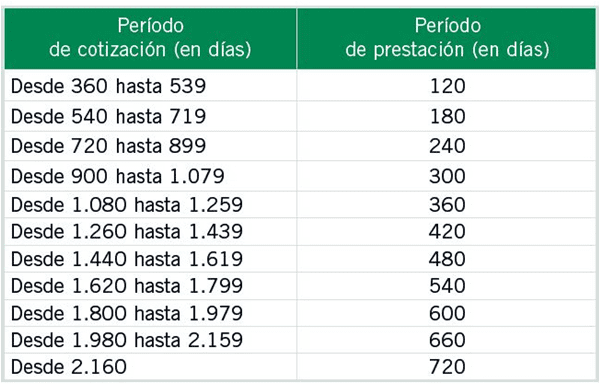The width and height of the screenshot is (599, 384).
Task: Select the 'Desde 1.260 hasta 1.439' cell
Action: tap(150, 232)
